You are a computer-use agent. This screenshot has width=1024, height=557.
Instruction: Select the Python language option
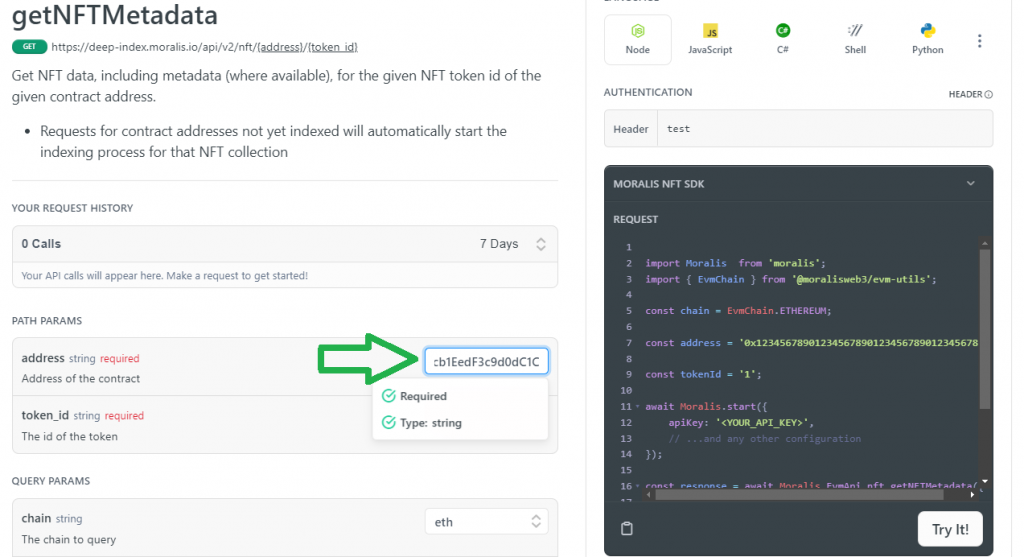coord(927,40)
